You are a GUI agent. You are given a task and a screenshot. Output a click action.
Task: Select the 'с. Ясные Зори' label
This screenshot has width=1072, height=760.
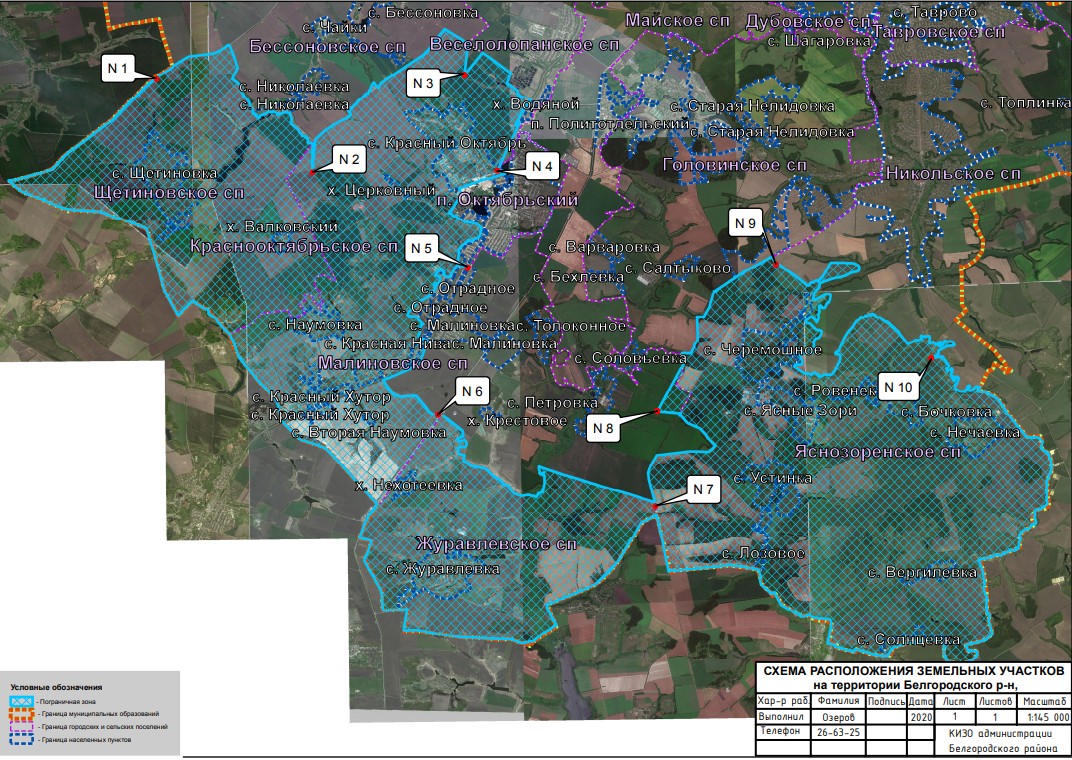pyautogui.click(x=801, y=411)
